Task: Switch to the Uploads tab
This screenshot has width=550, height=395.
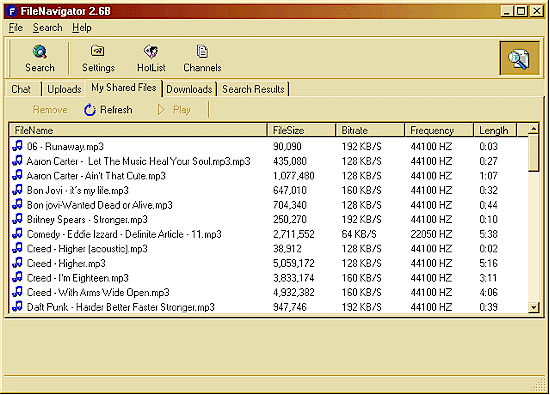Action: pyautogui.click(x=64, y=89)
